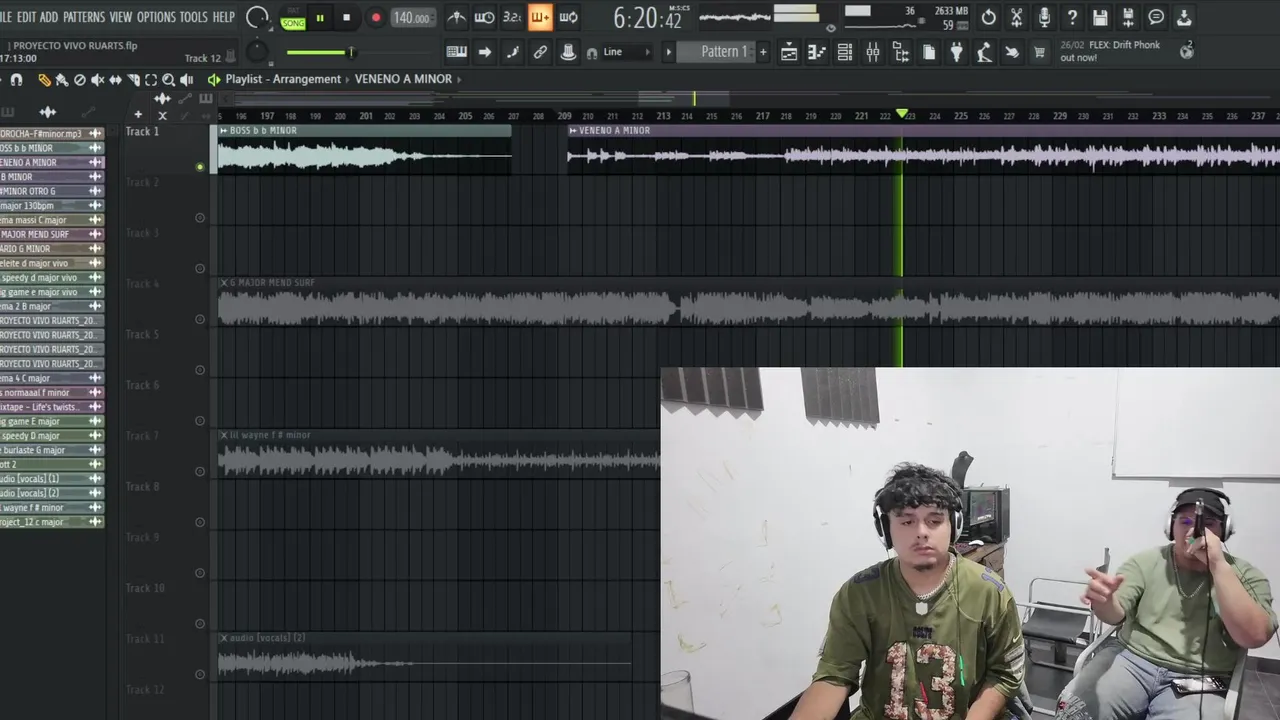This screenshot has width=1280, height=720.
Task: Open the Piano roll icon
Action: tap(817, 52)
